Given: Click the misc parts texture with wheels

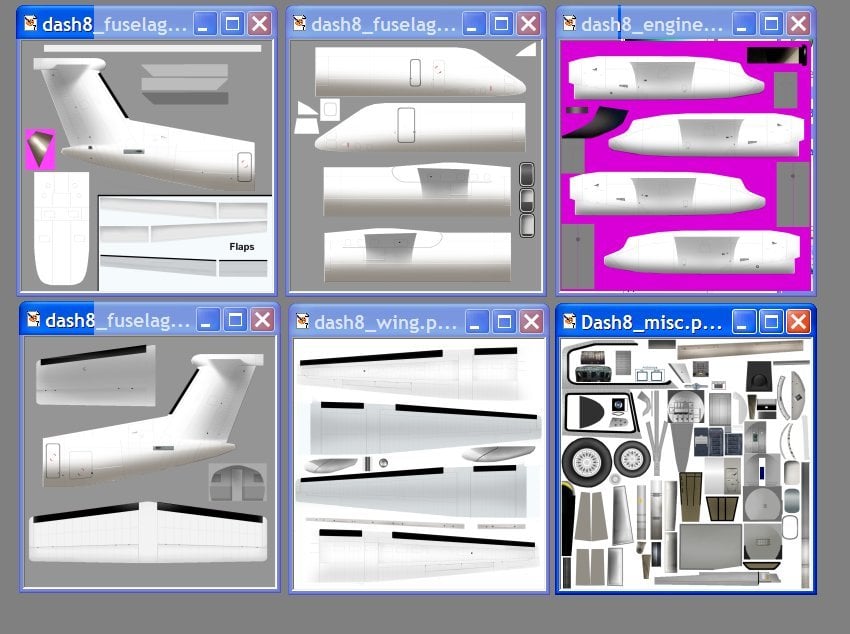Looking at the screenshot, I should click(686, 464).
